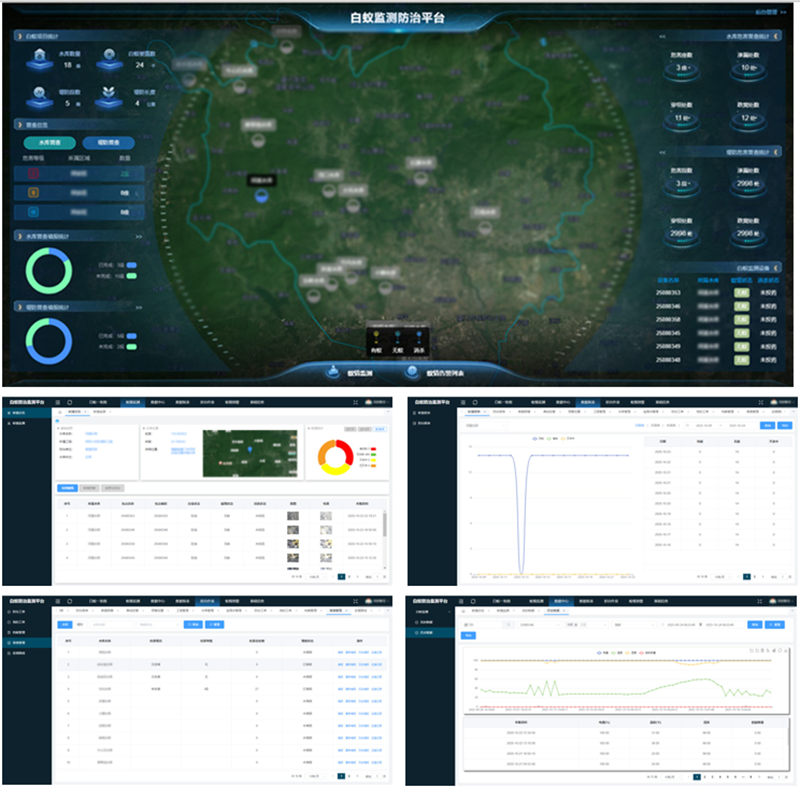800x788 pixels.
Task: Switch to the 堤防普查 tab
Action: pos(109,143)
